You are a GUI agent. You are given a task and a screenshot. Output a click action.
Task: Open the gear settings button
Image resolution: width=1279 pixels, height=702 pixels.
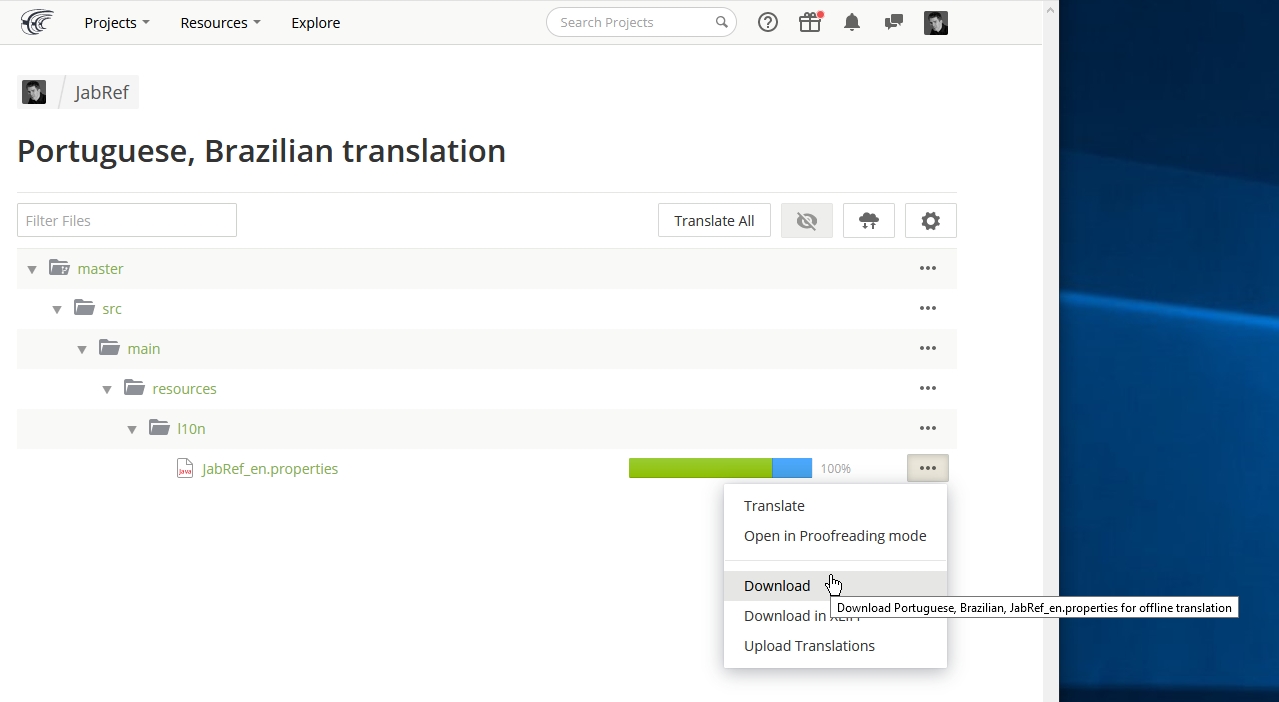(x=930, y=221)
